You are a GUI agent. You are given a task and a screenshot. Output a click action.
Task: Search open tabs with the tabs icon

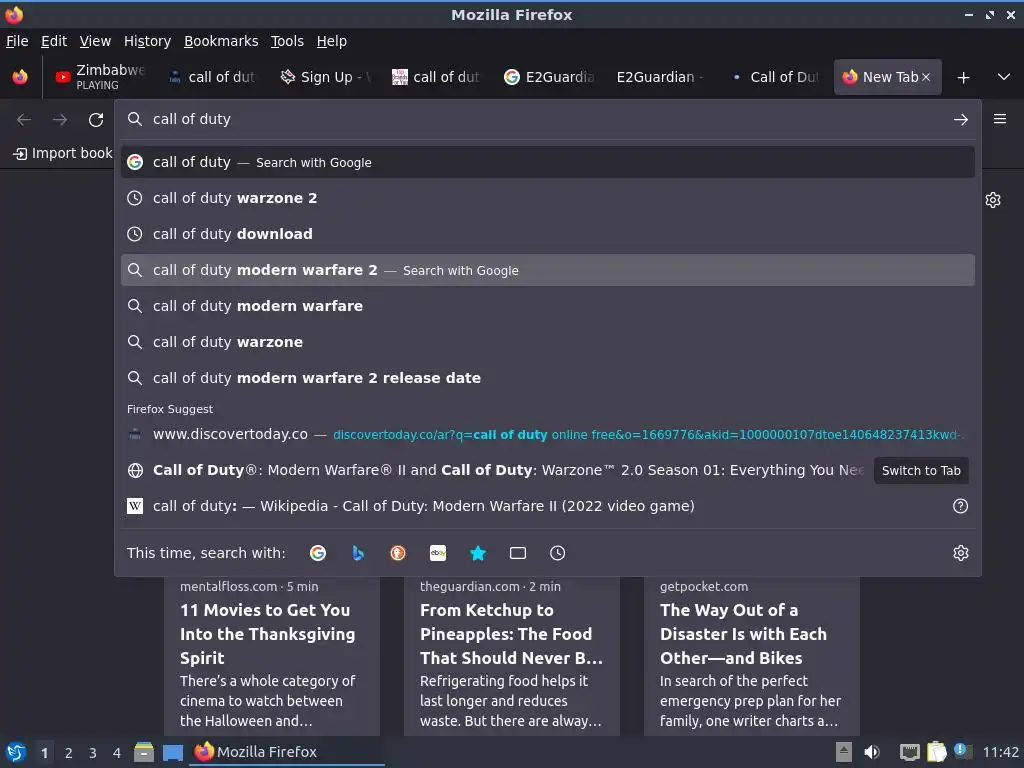click(518, 553)
